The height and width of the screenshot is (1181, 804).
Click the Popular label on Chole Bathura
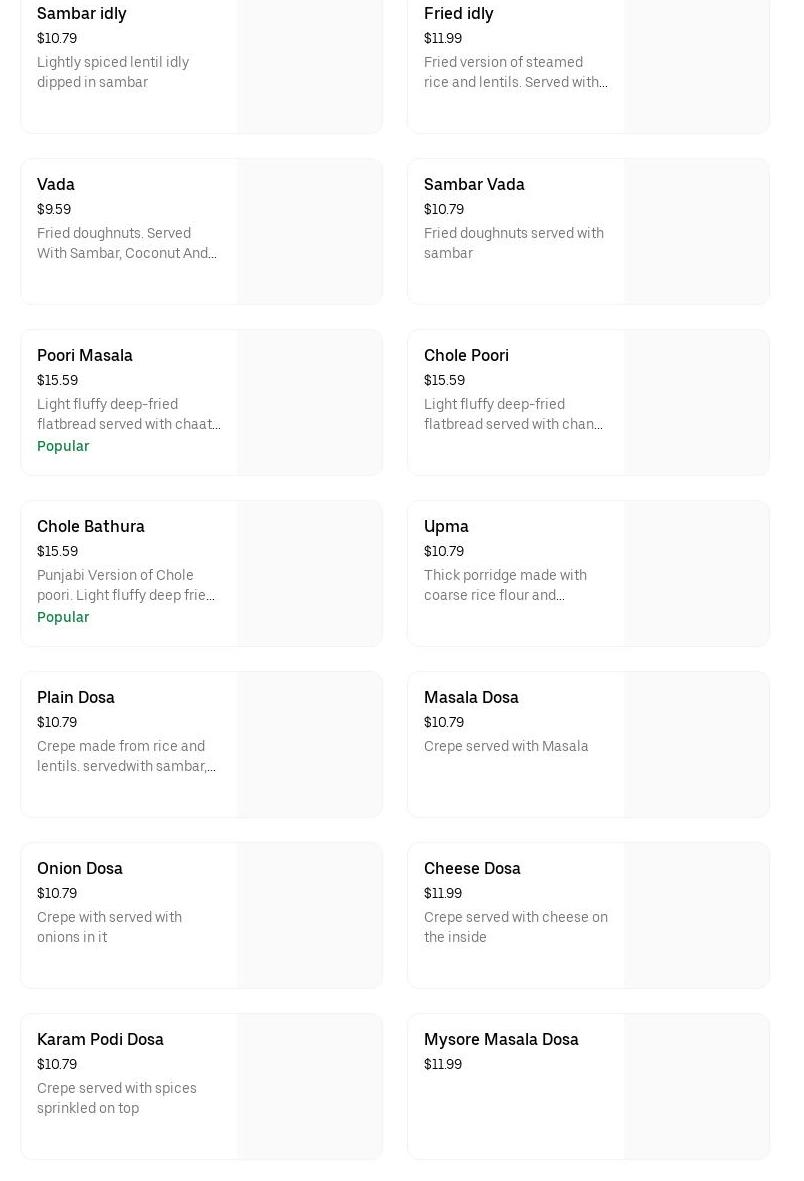point(63,617)
